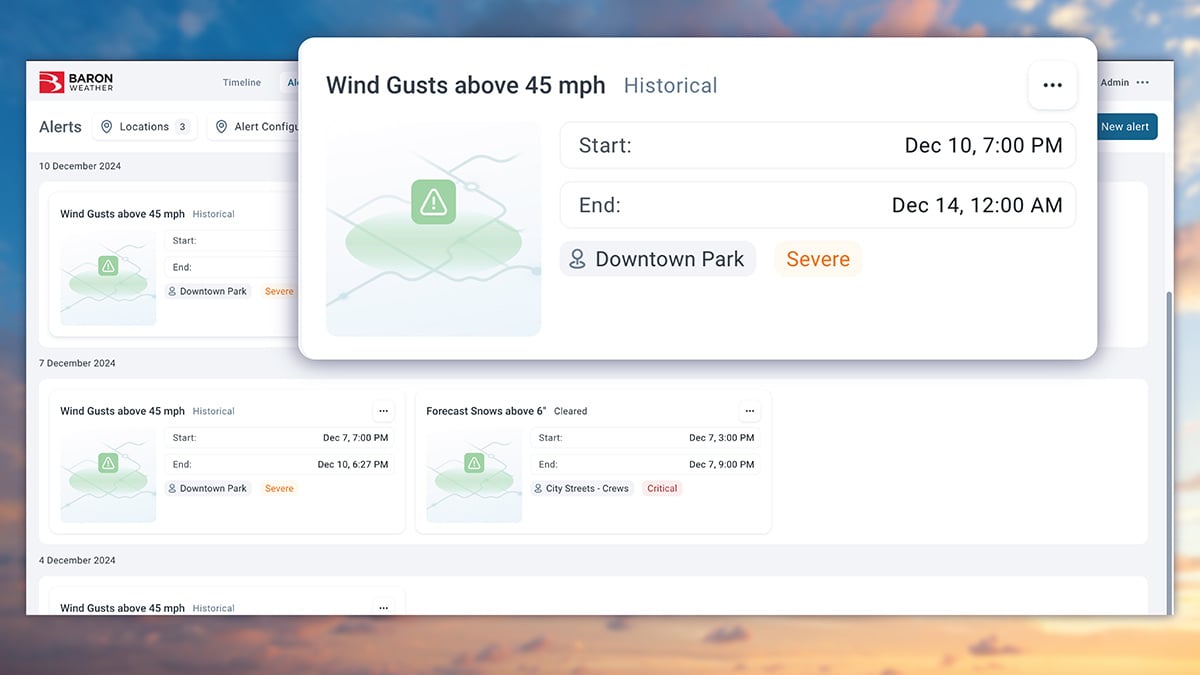The height and width of the screenshot is (675, 1200).
Task: Select the End time field showing Dec 14, 12:00 AM
Action: pos(817,206)
